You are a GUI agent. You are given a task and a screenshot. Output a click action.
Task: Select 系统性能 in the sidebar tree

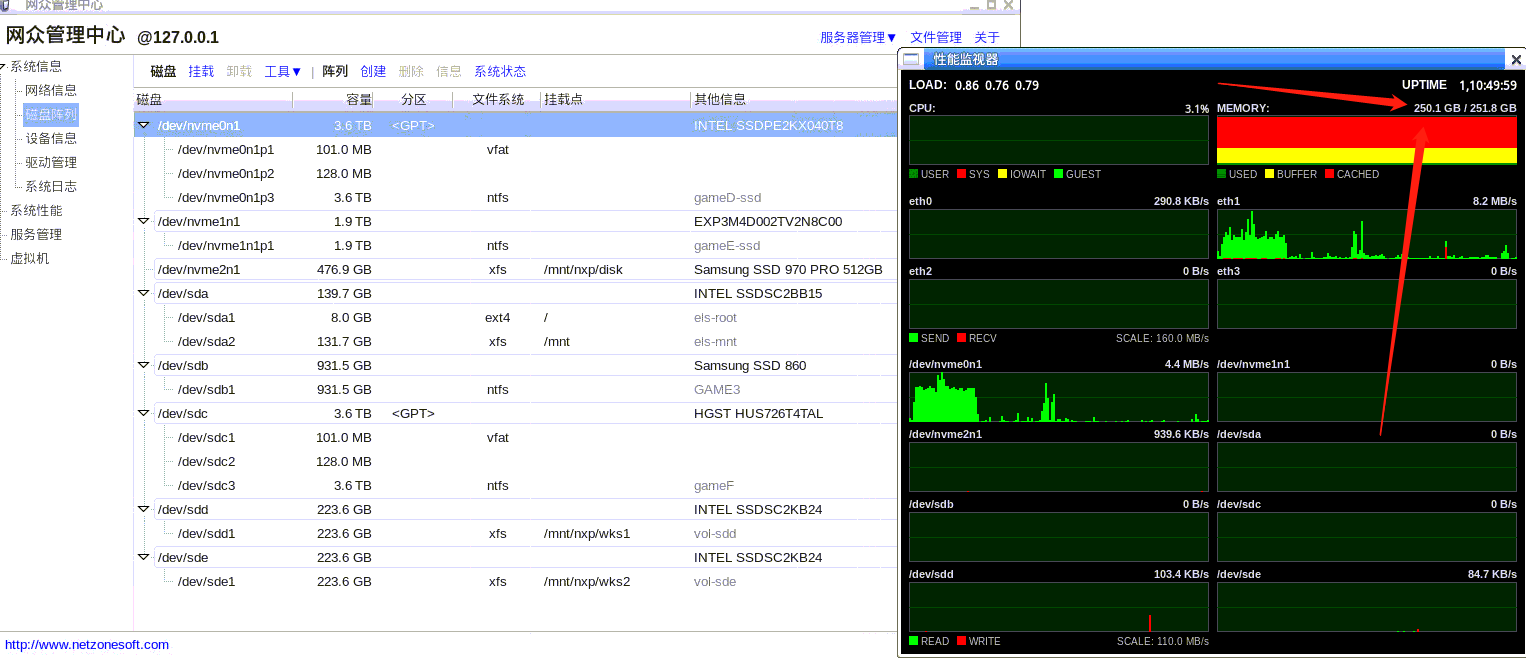pyautogui.click(x=36, y=211)
